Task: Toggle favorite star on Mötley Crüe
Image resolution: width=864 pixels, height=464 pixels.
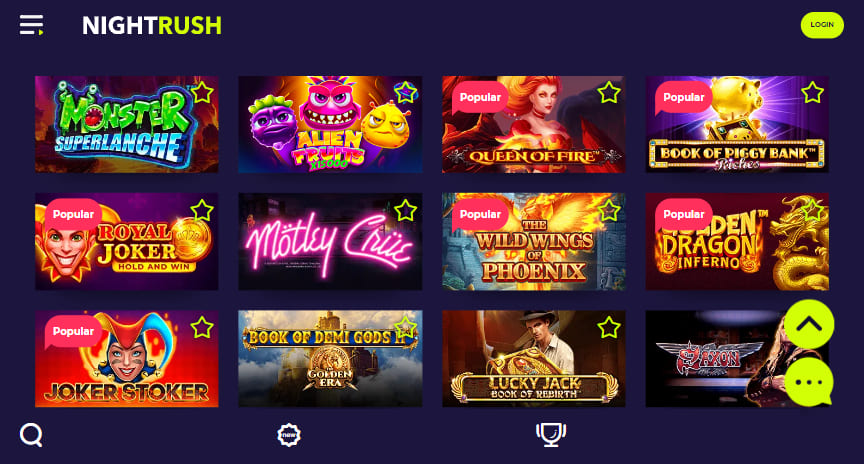Action: (x=406, y=210)
